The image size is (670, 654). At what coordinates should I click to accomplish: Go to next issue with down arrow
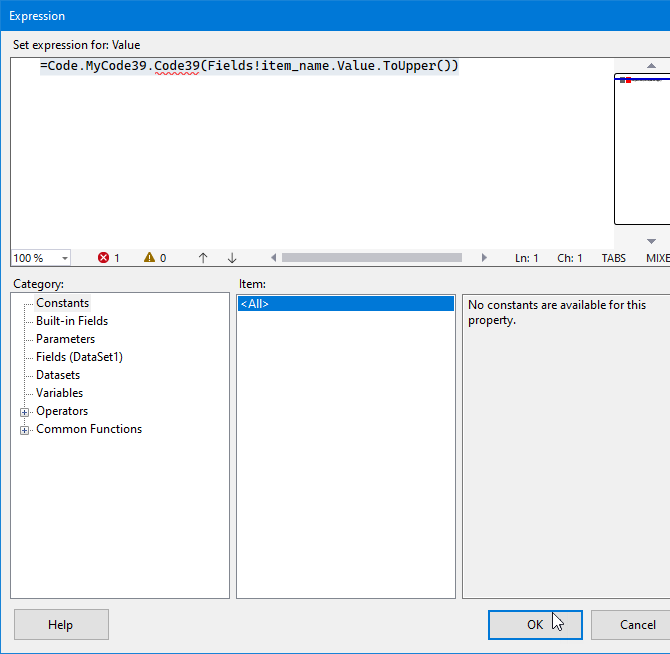pyautogui.click(x=232, y=258)
